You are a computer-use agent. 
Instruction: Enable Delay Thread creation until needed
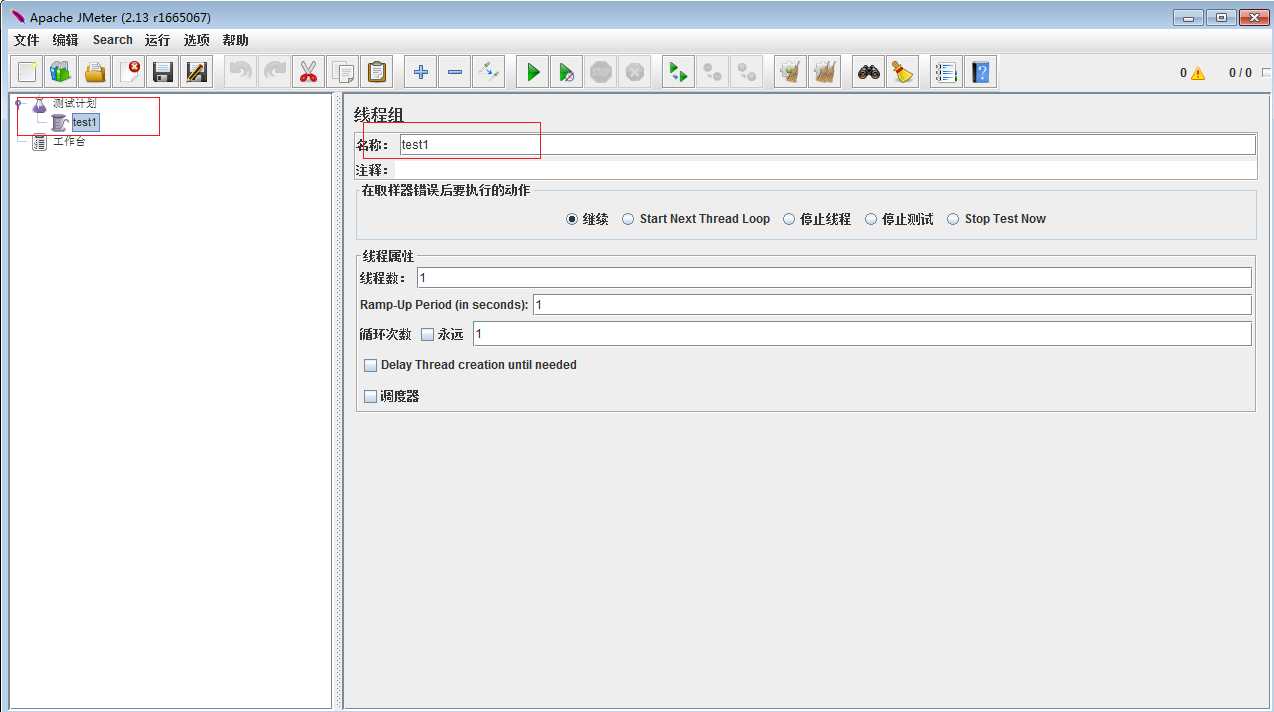point(371,365)
